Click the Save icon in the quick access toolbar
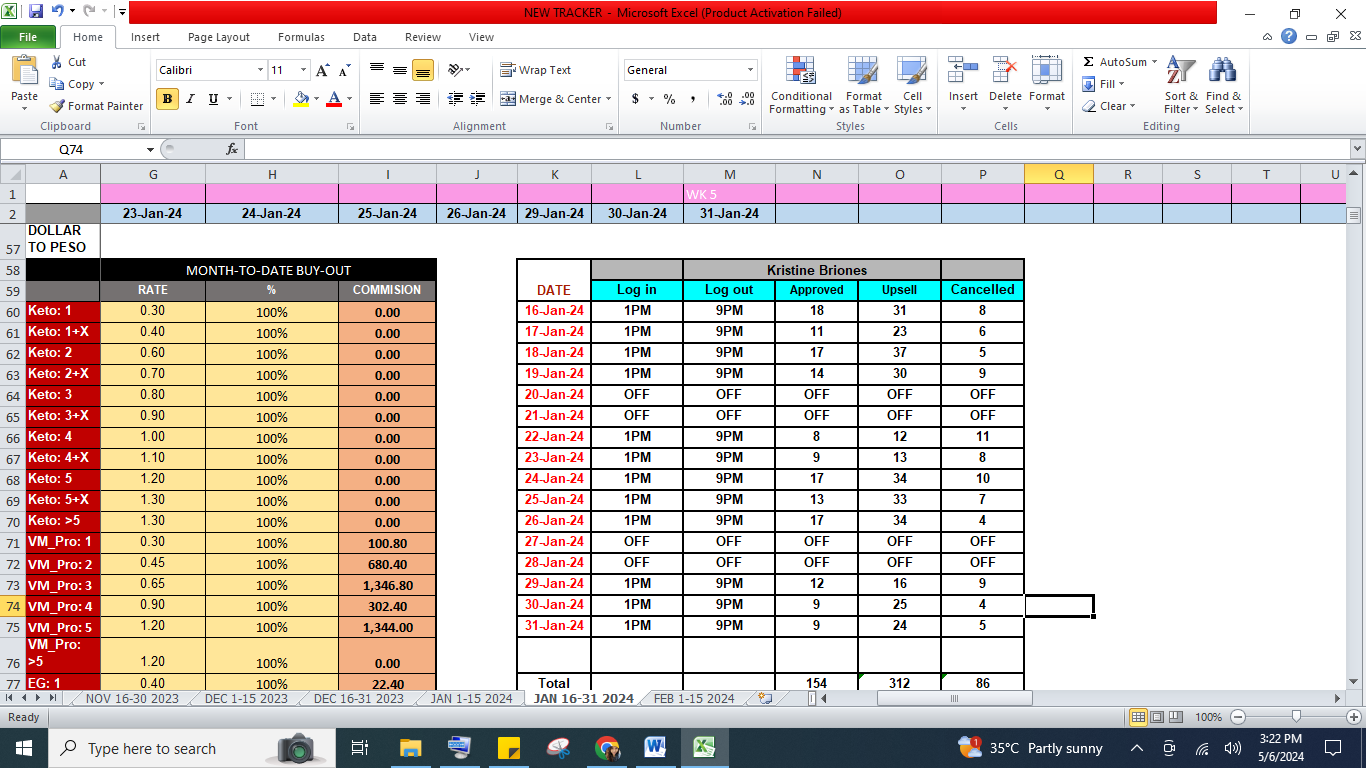The height and width of the screenshot is (768, 1366). [36, 12]
